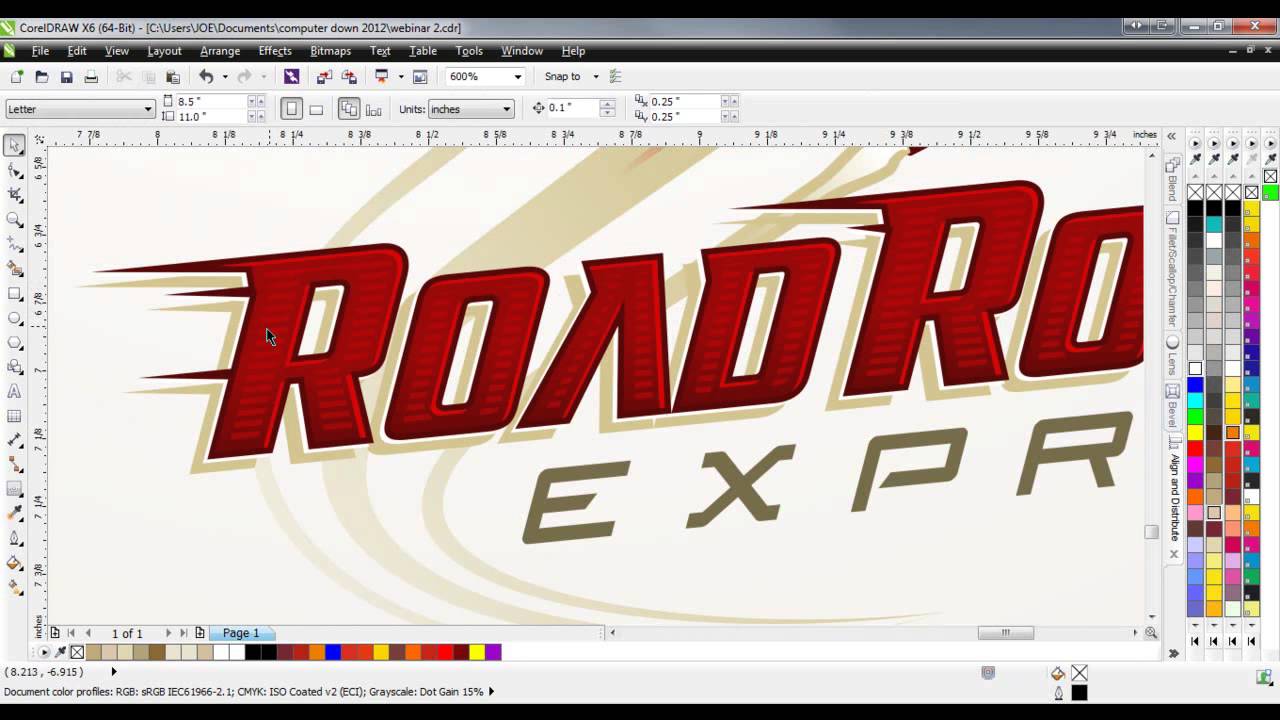
Task: Click the Export icon
Action: (x=349, y=76)
